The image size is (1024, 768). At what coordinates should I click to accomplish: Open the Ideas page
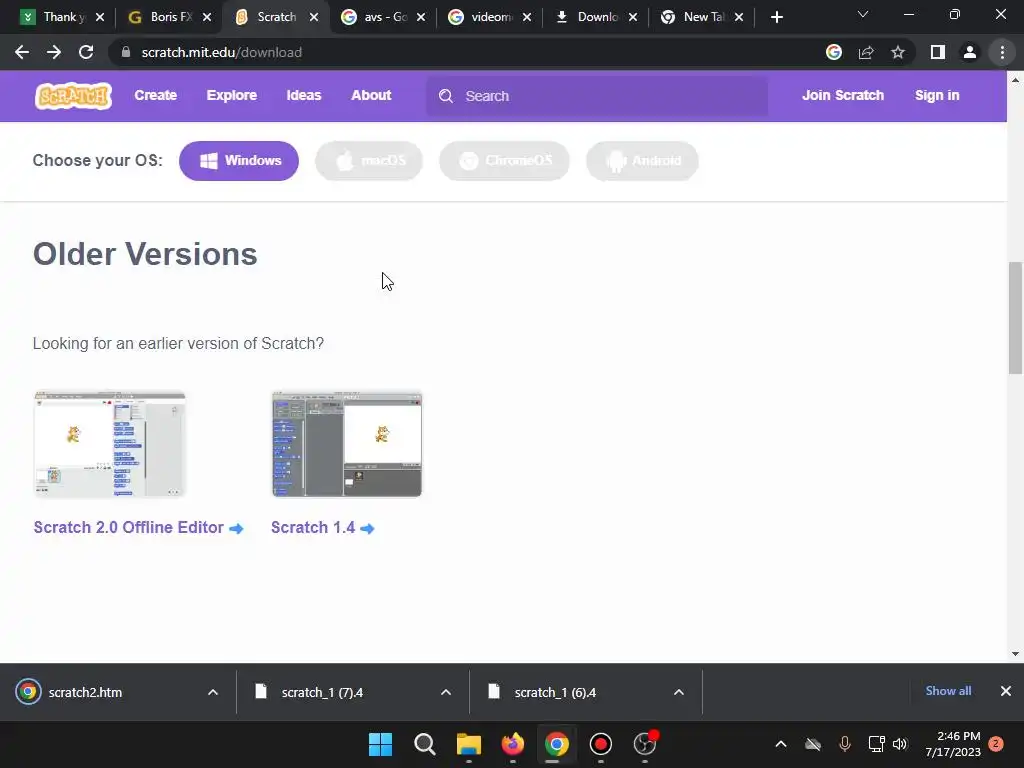pos(304,95)
